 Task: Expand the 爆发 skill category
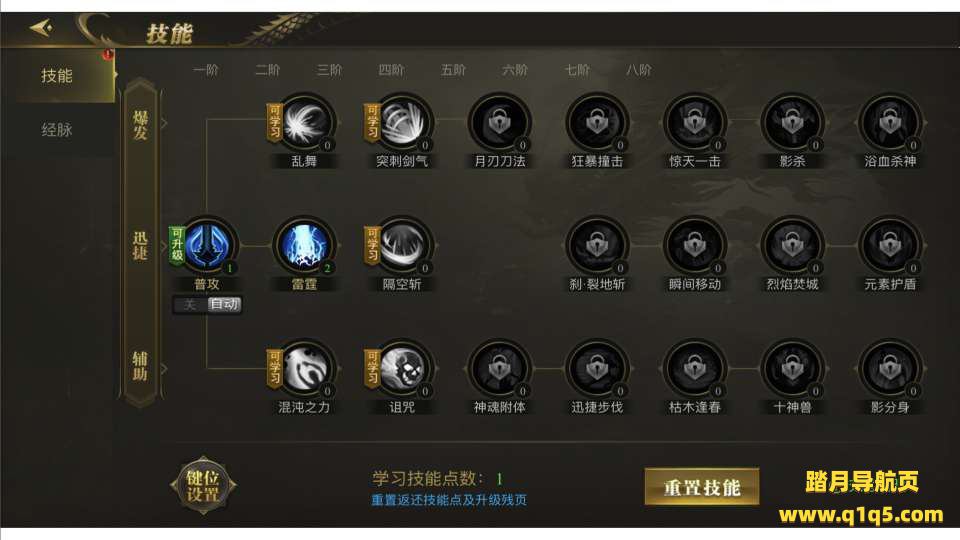pyautogui.click(x=141, y=124)
